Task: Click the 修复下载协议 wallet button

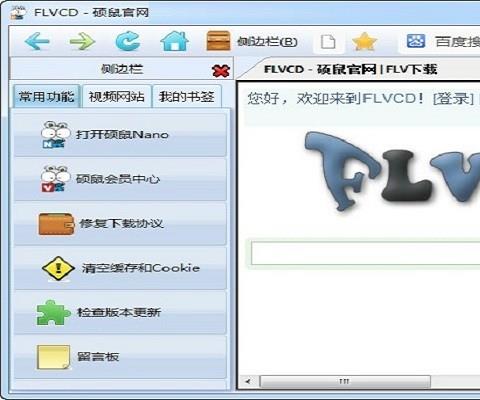Action: pos(120,224)
